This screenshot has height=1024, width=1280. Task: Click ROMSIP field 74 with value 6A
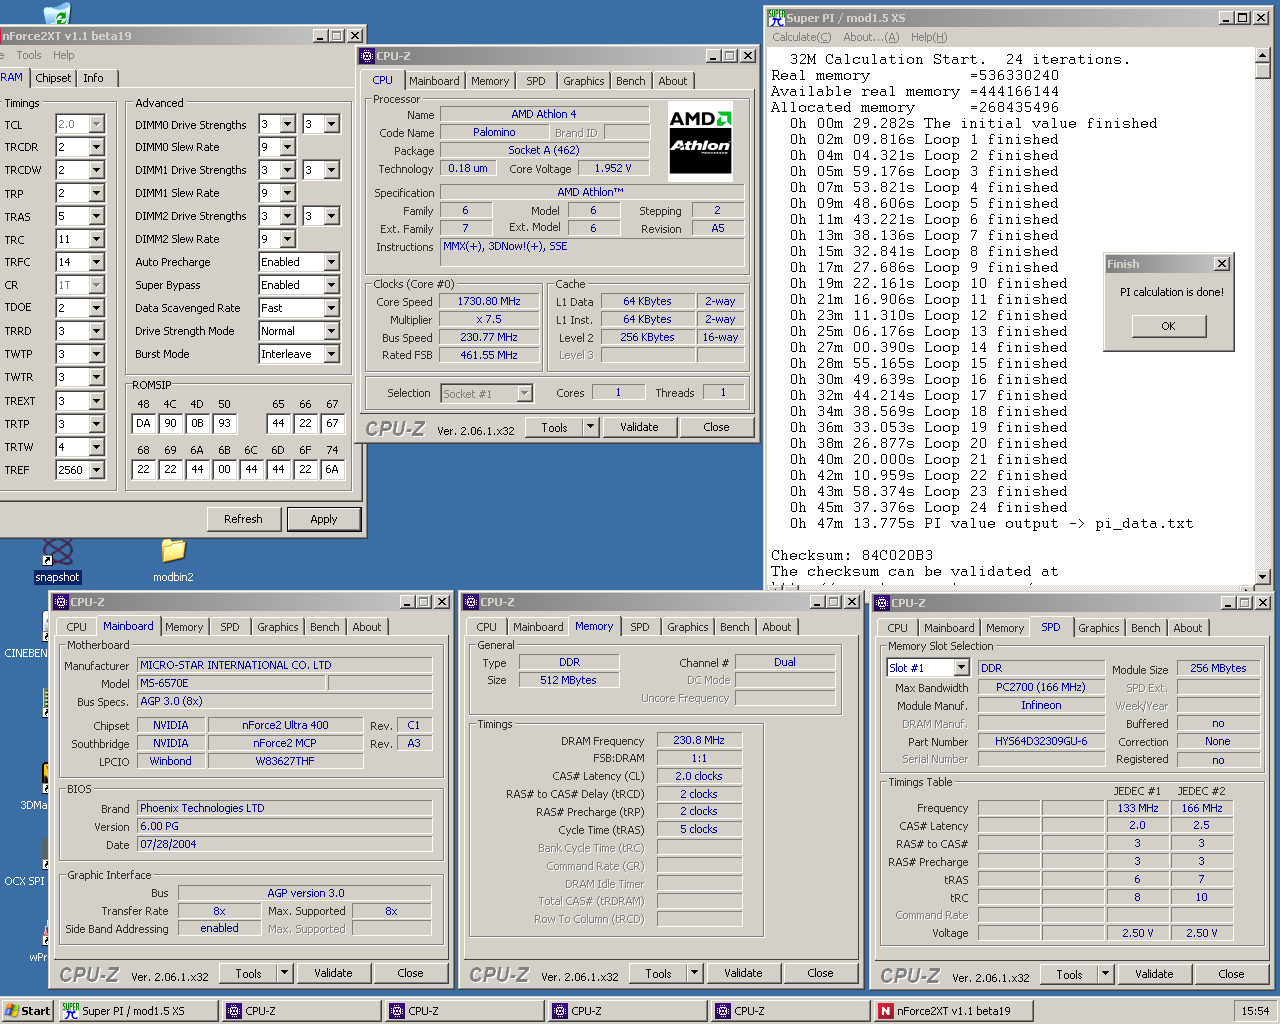(332, 468)
